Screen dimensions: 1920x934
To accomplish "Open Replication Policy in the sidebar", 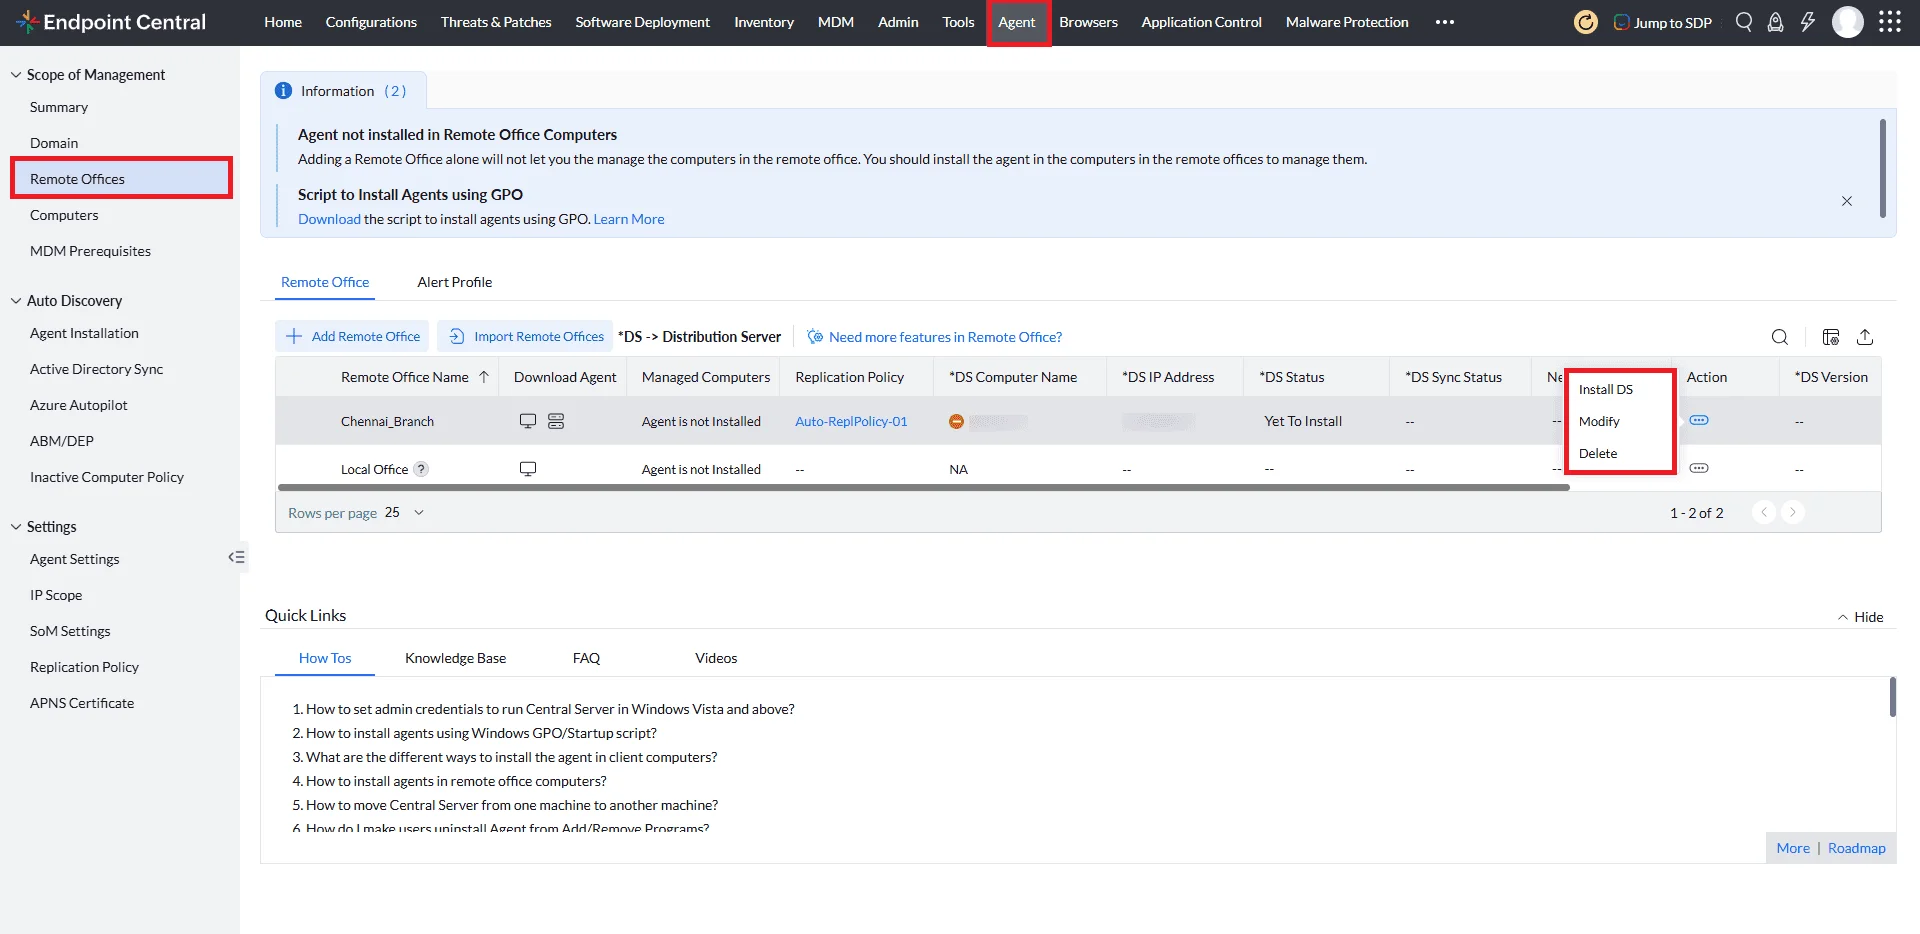I will pos(84,667).
